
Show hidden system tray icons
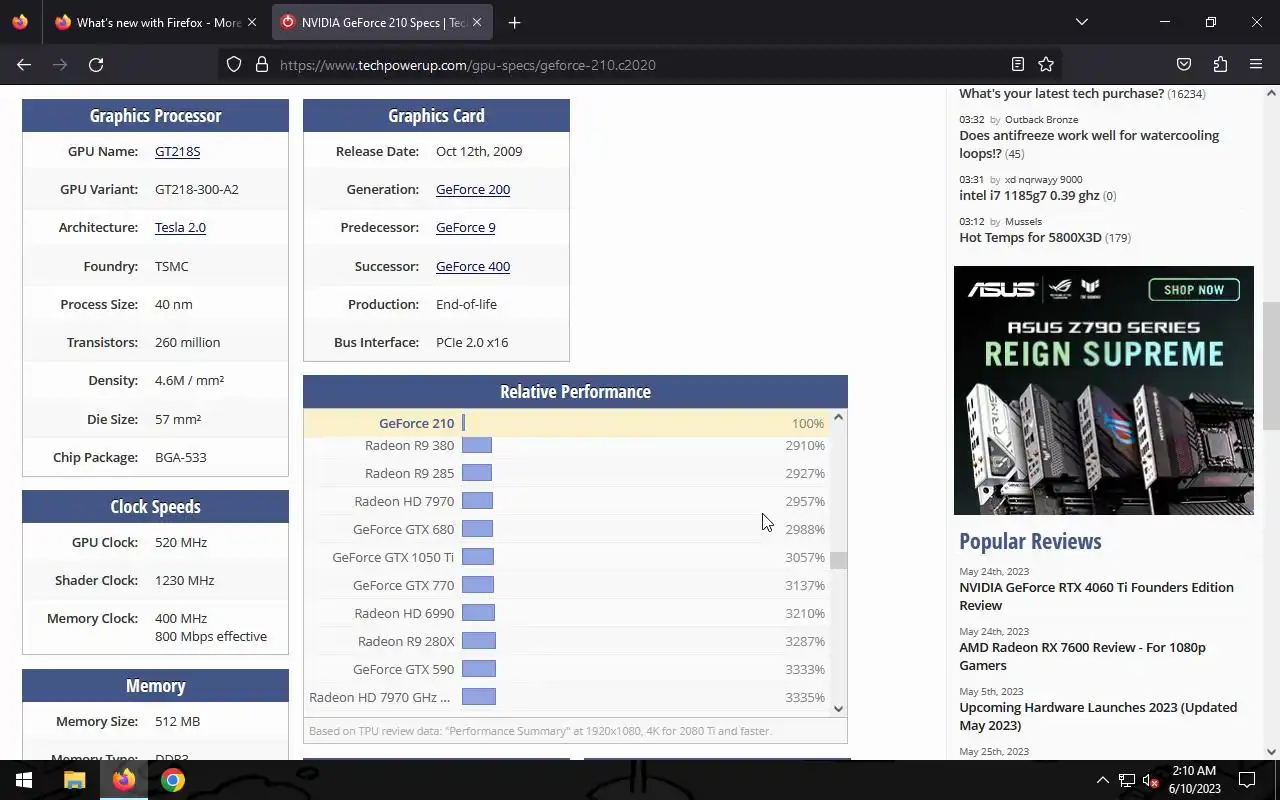pos(1102,780)
